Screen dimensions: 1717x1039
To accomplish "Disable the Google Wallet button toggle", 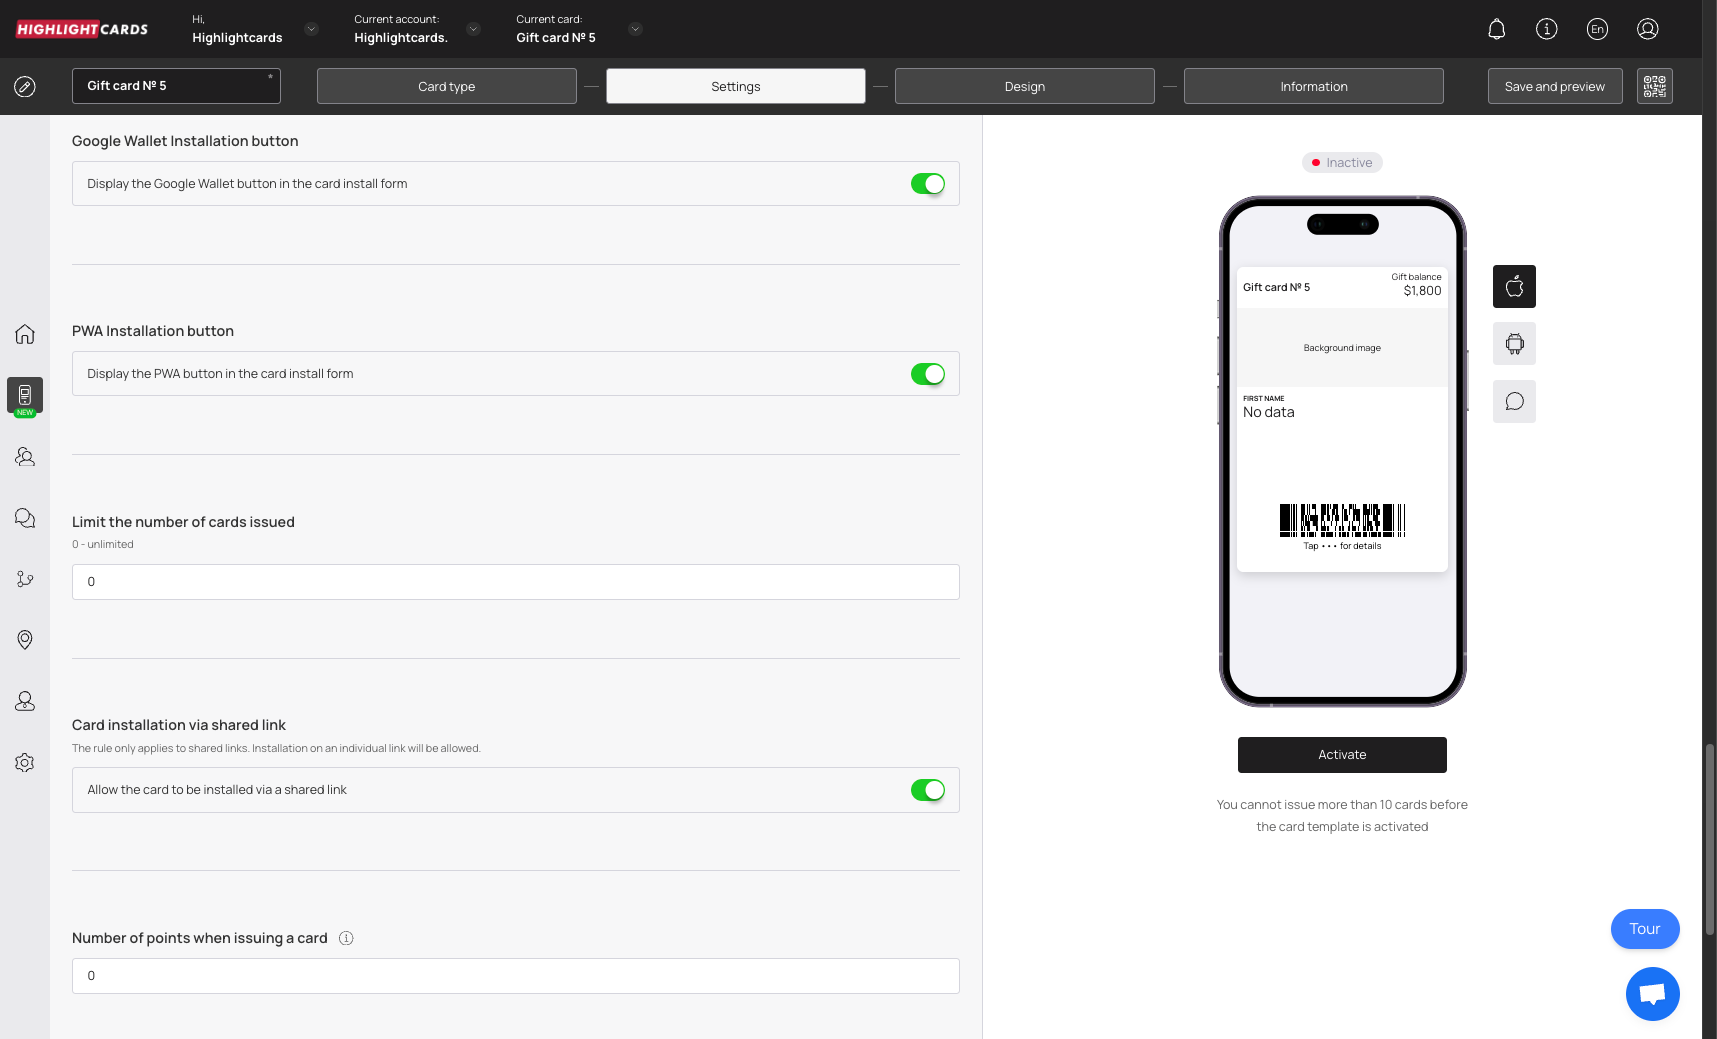I will [927, 184].
